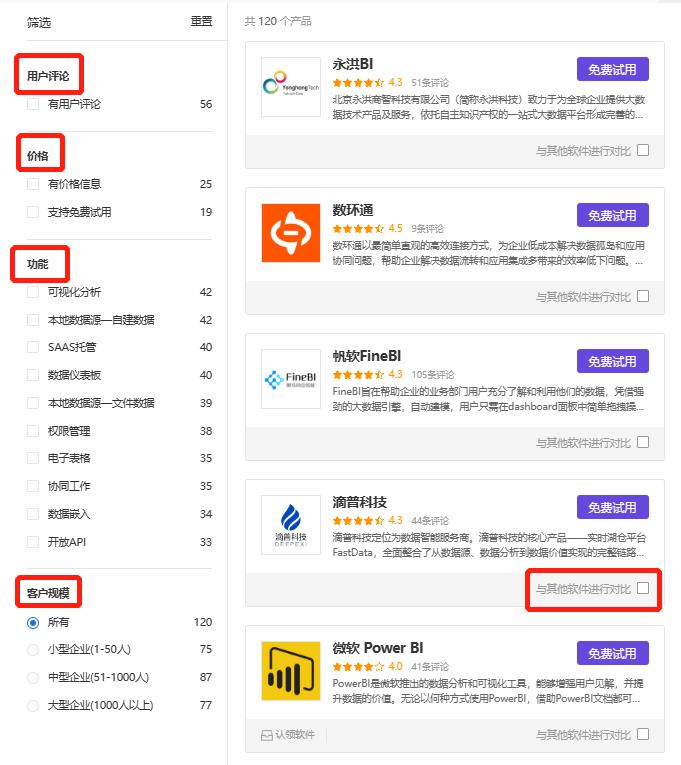Image resolution: width=681 pixels, height=765 pixels.
Task: Enable the 数据仪表板 filter
Action: [33, 375]
